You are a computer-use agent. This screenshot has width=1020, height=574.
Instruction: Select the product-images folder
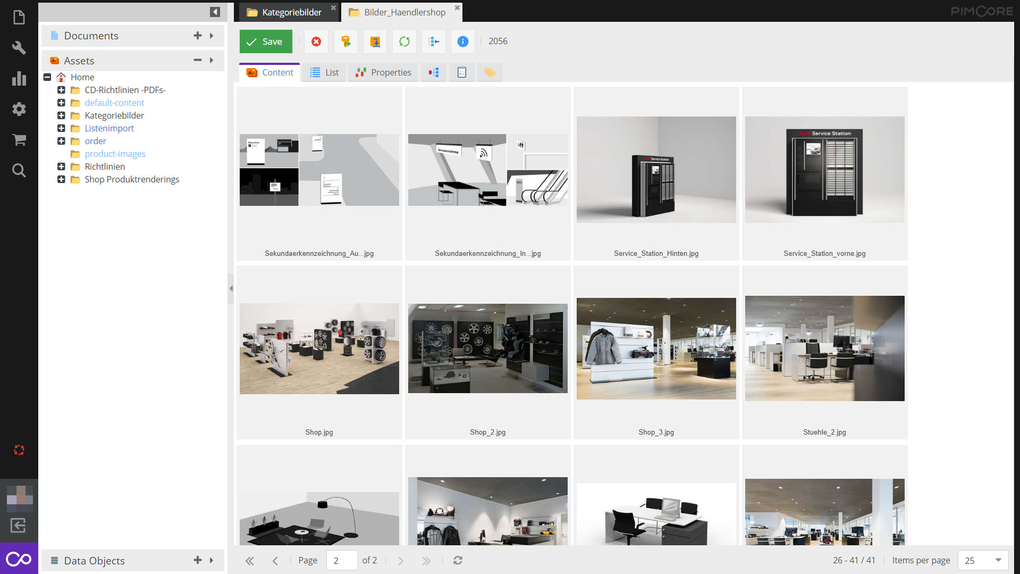pos(114,154)
